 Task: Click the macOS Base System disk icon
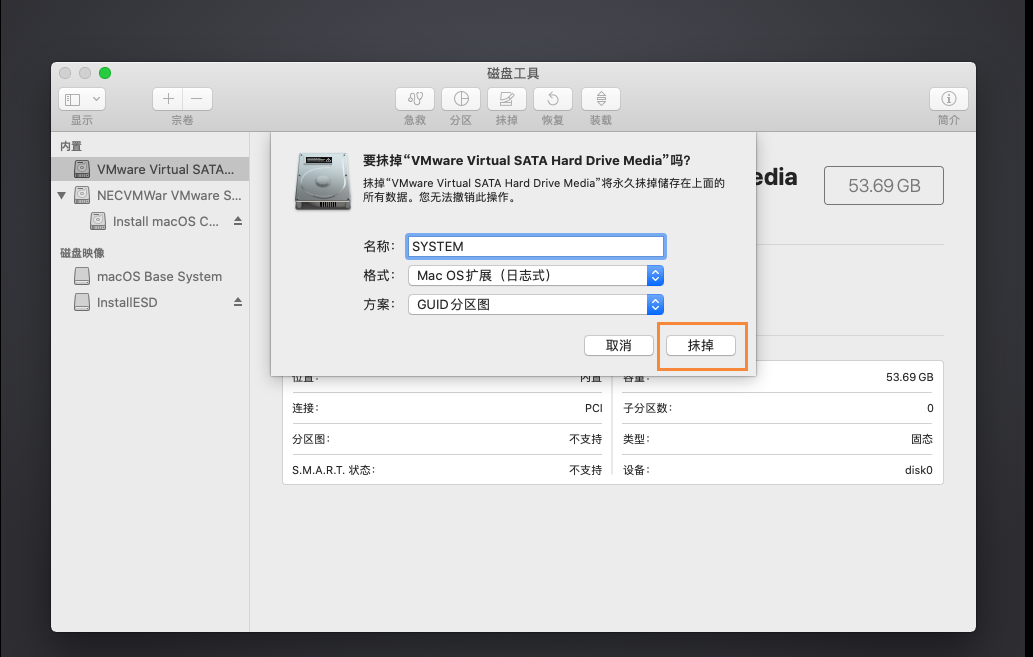(82, 276)
